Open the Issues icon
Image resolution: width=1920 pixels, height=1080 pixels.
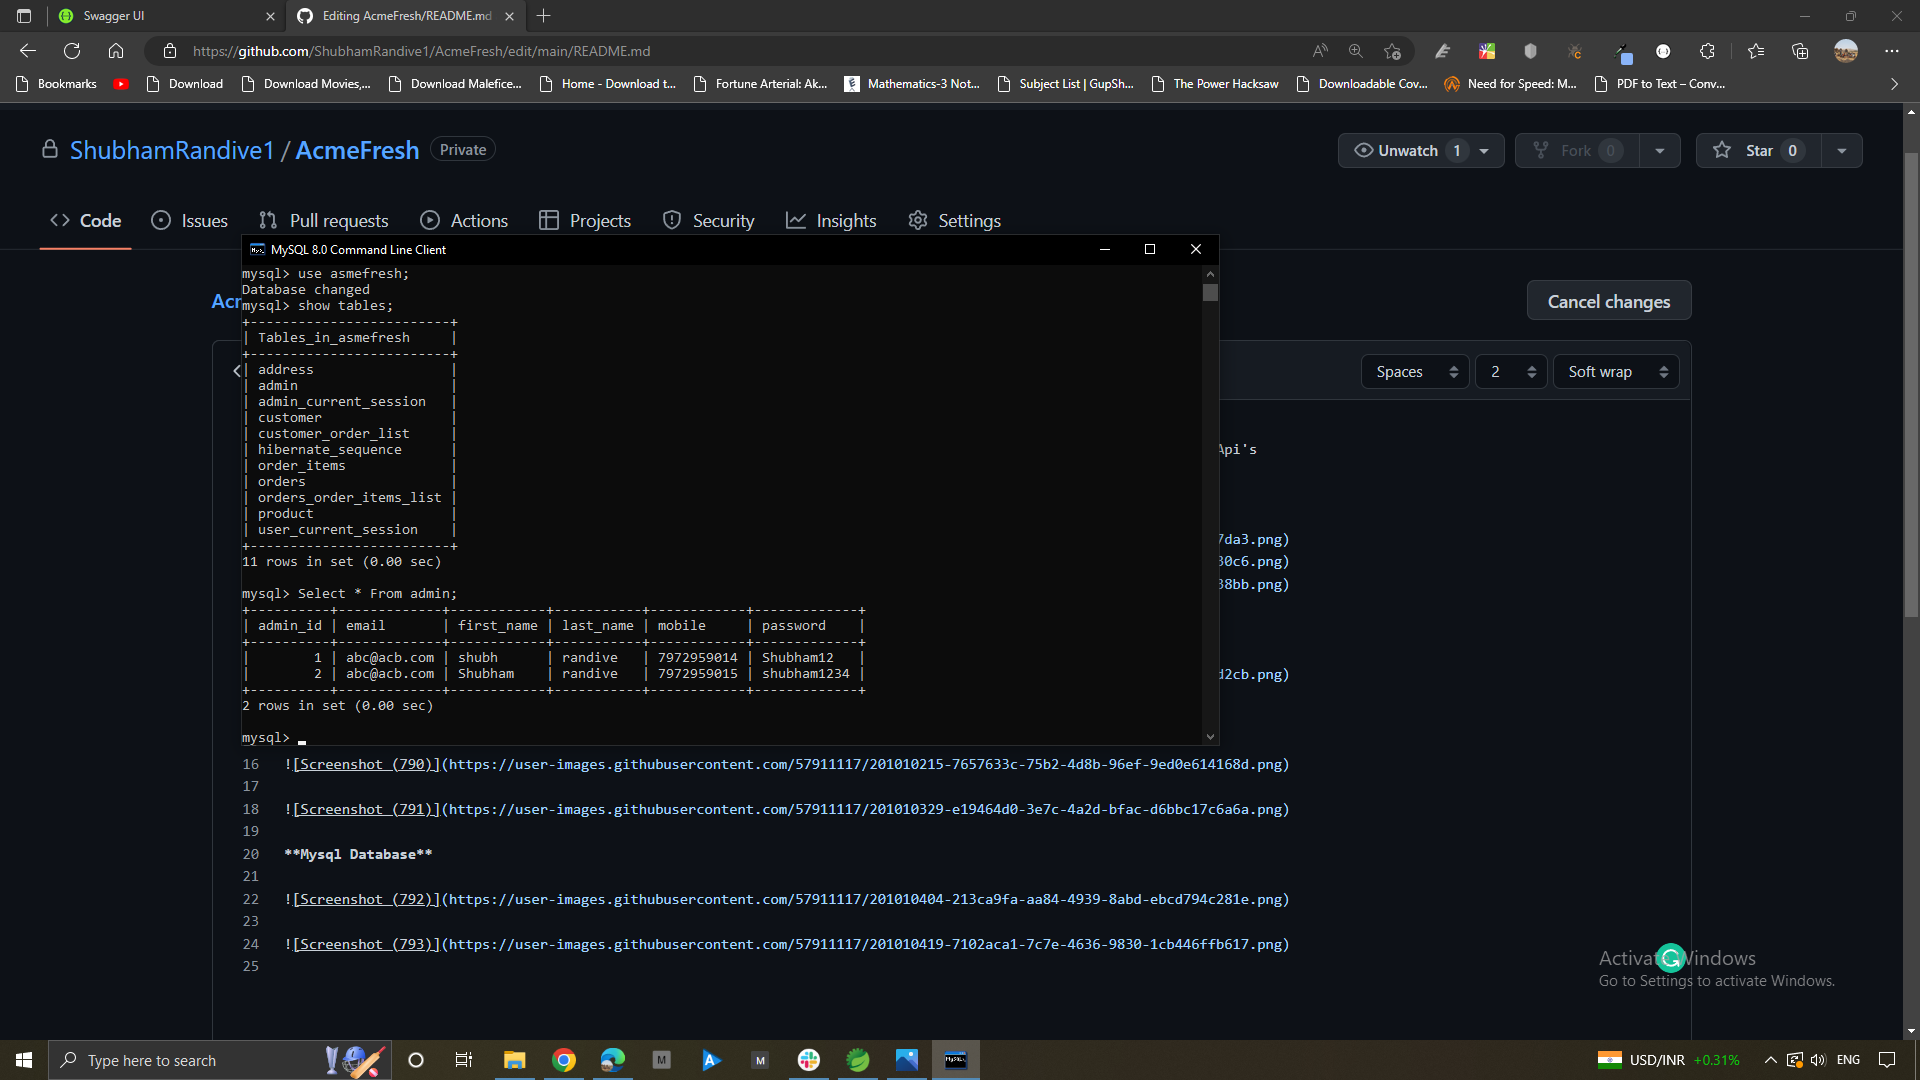[x=161, y=220]
